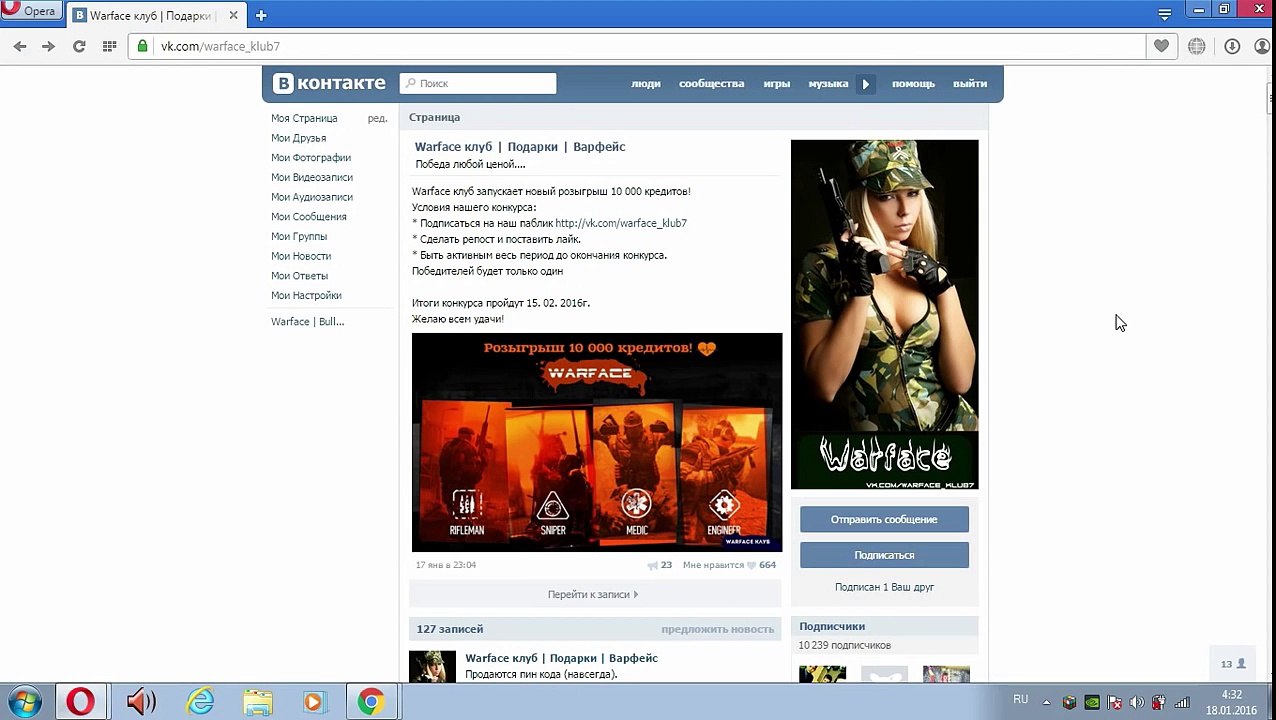The width and height of the screenshot is (1276, 720).
Task: Open Мои Новости in sidebar
Action: (x=301, y=256)
